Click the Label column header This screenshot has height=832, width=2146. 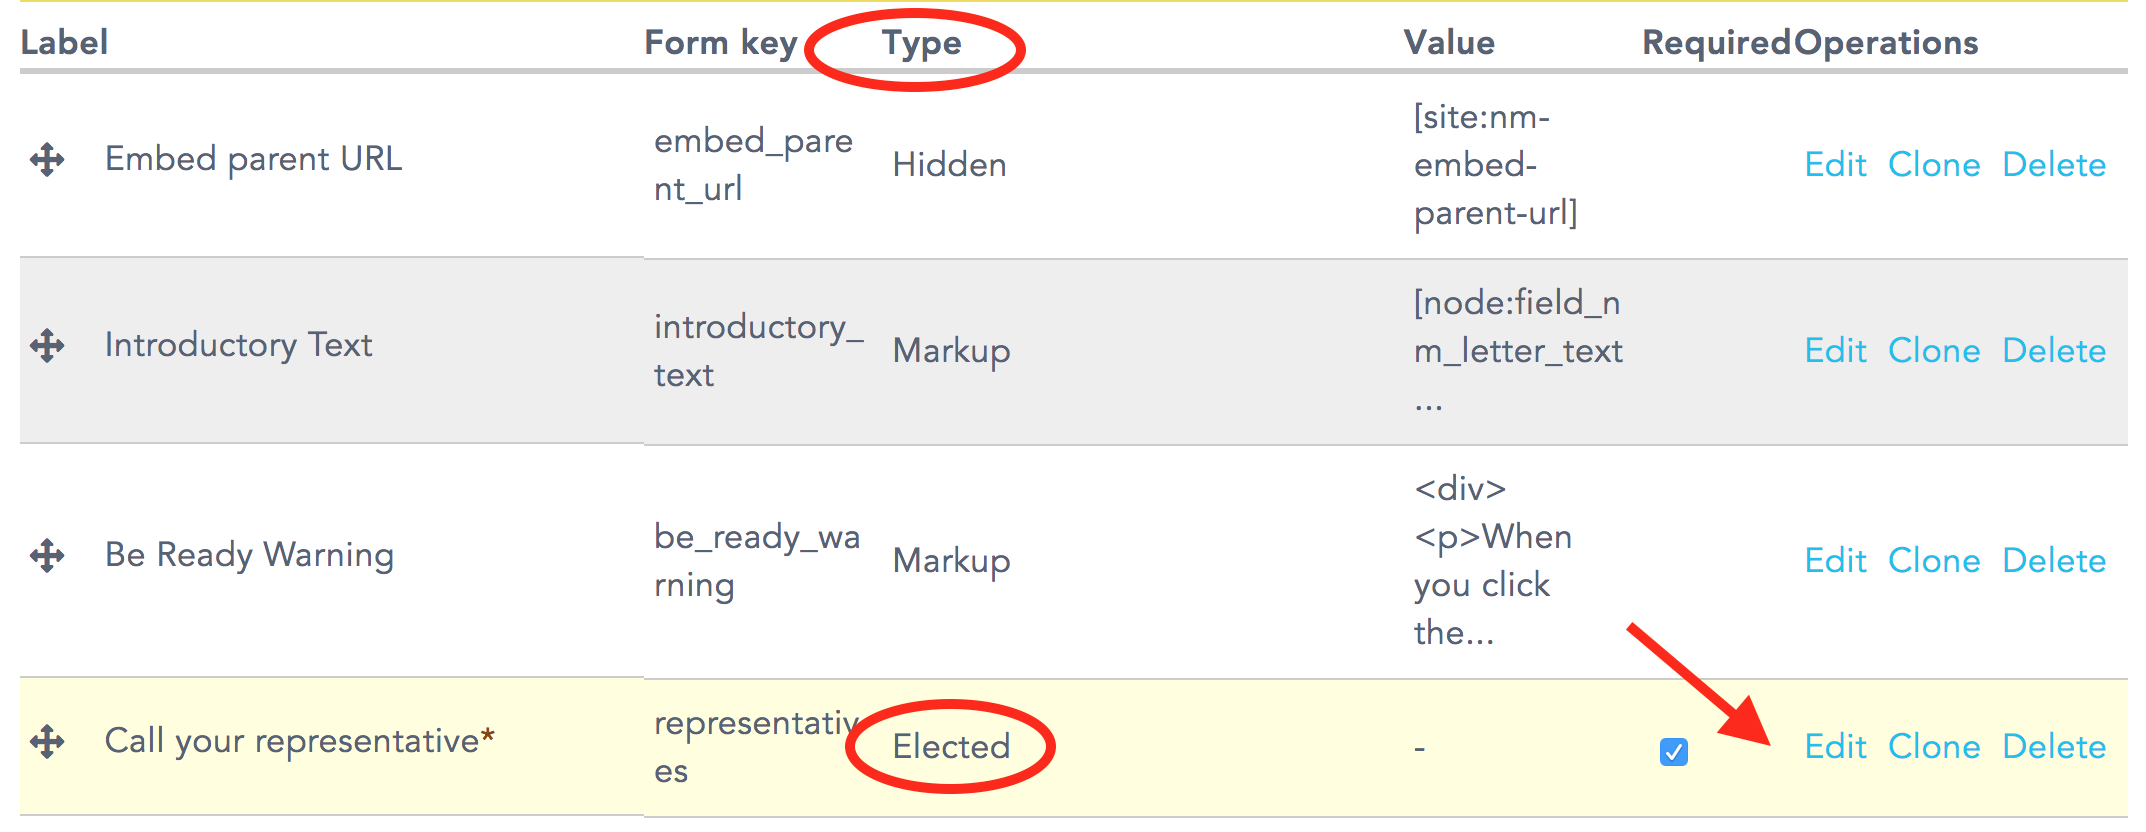tap(64, 42)
